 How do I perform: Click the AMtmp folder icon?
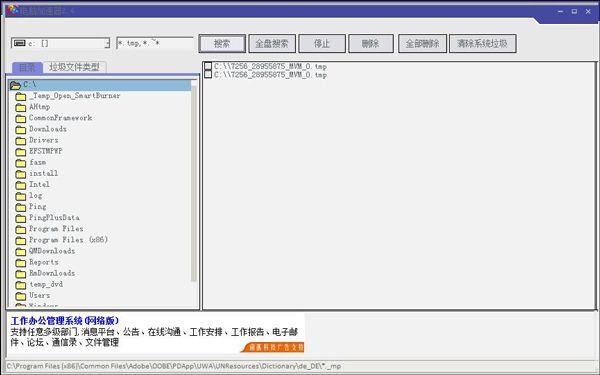(x=21, y=108)
